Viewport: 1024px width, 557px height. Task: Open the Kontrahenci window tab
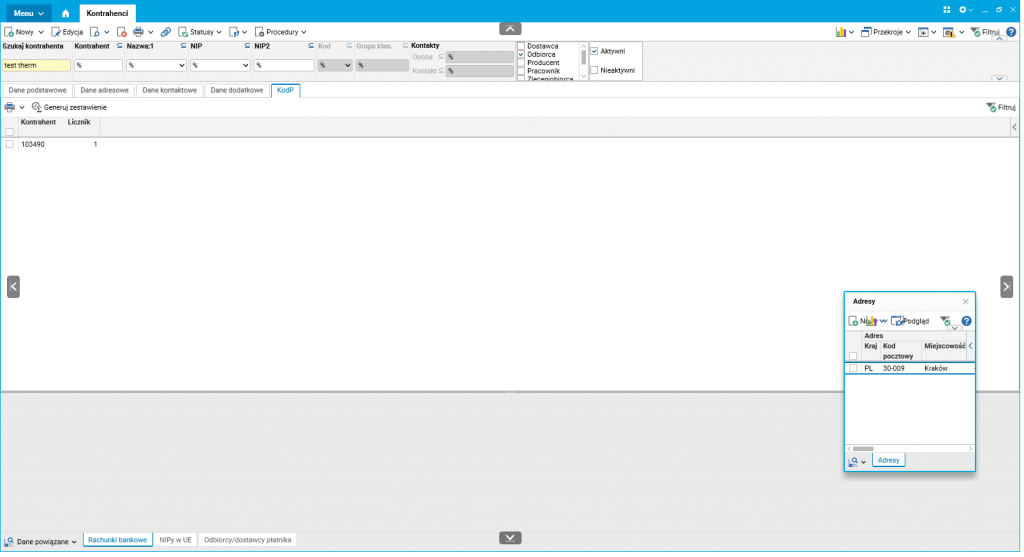pos(107,13)
